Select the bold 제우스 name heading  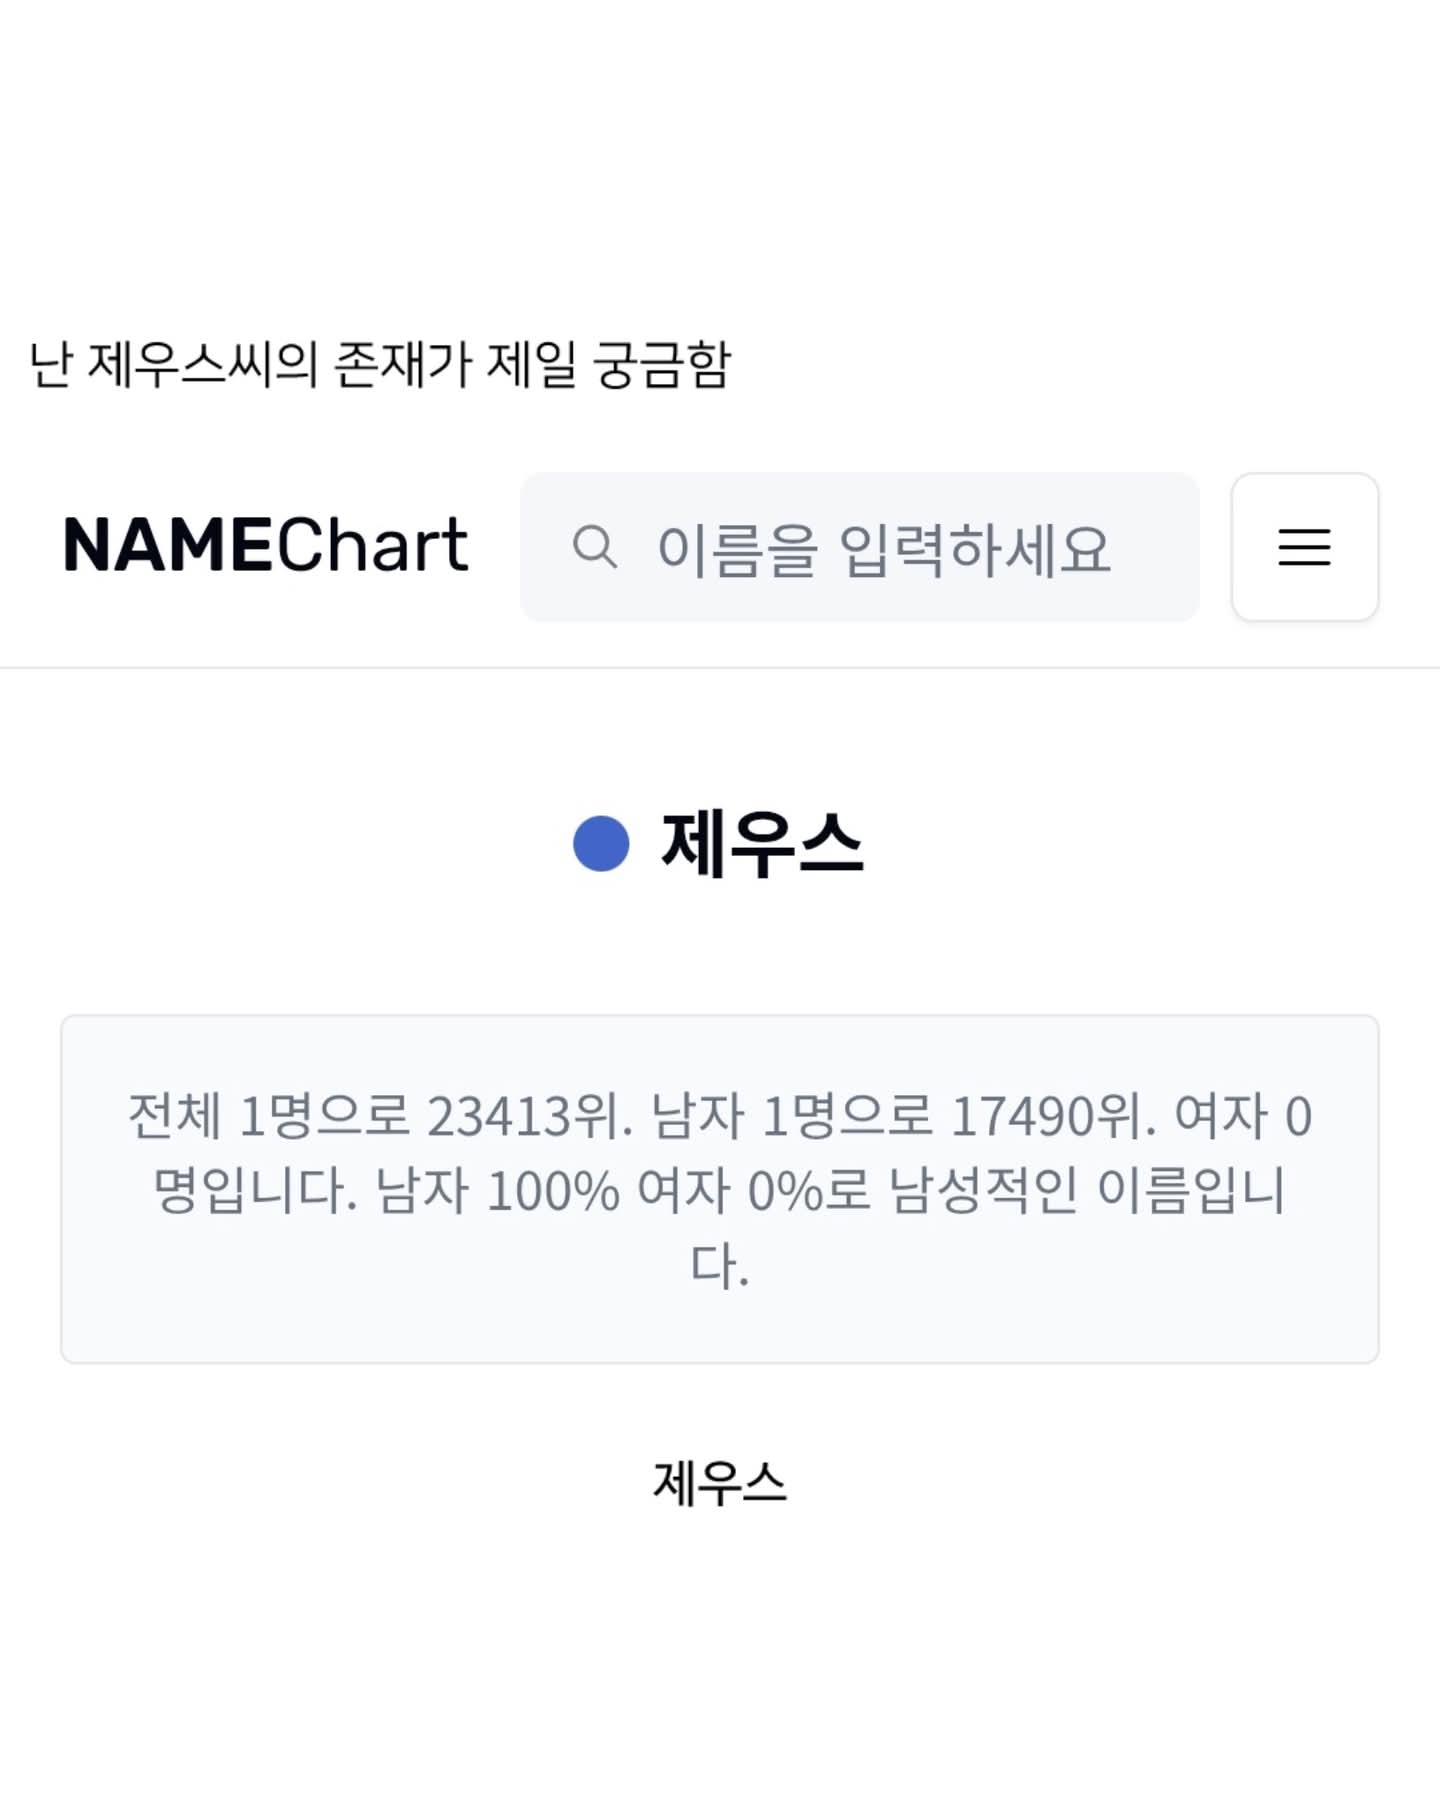762,844
